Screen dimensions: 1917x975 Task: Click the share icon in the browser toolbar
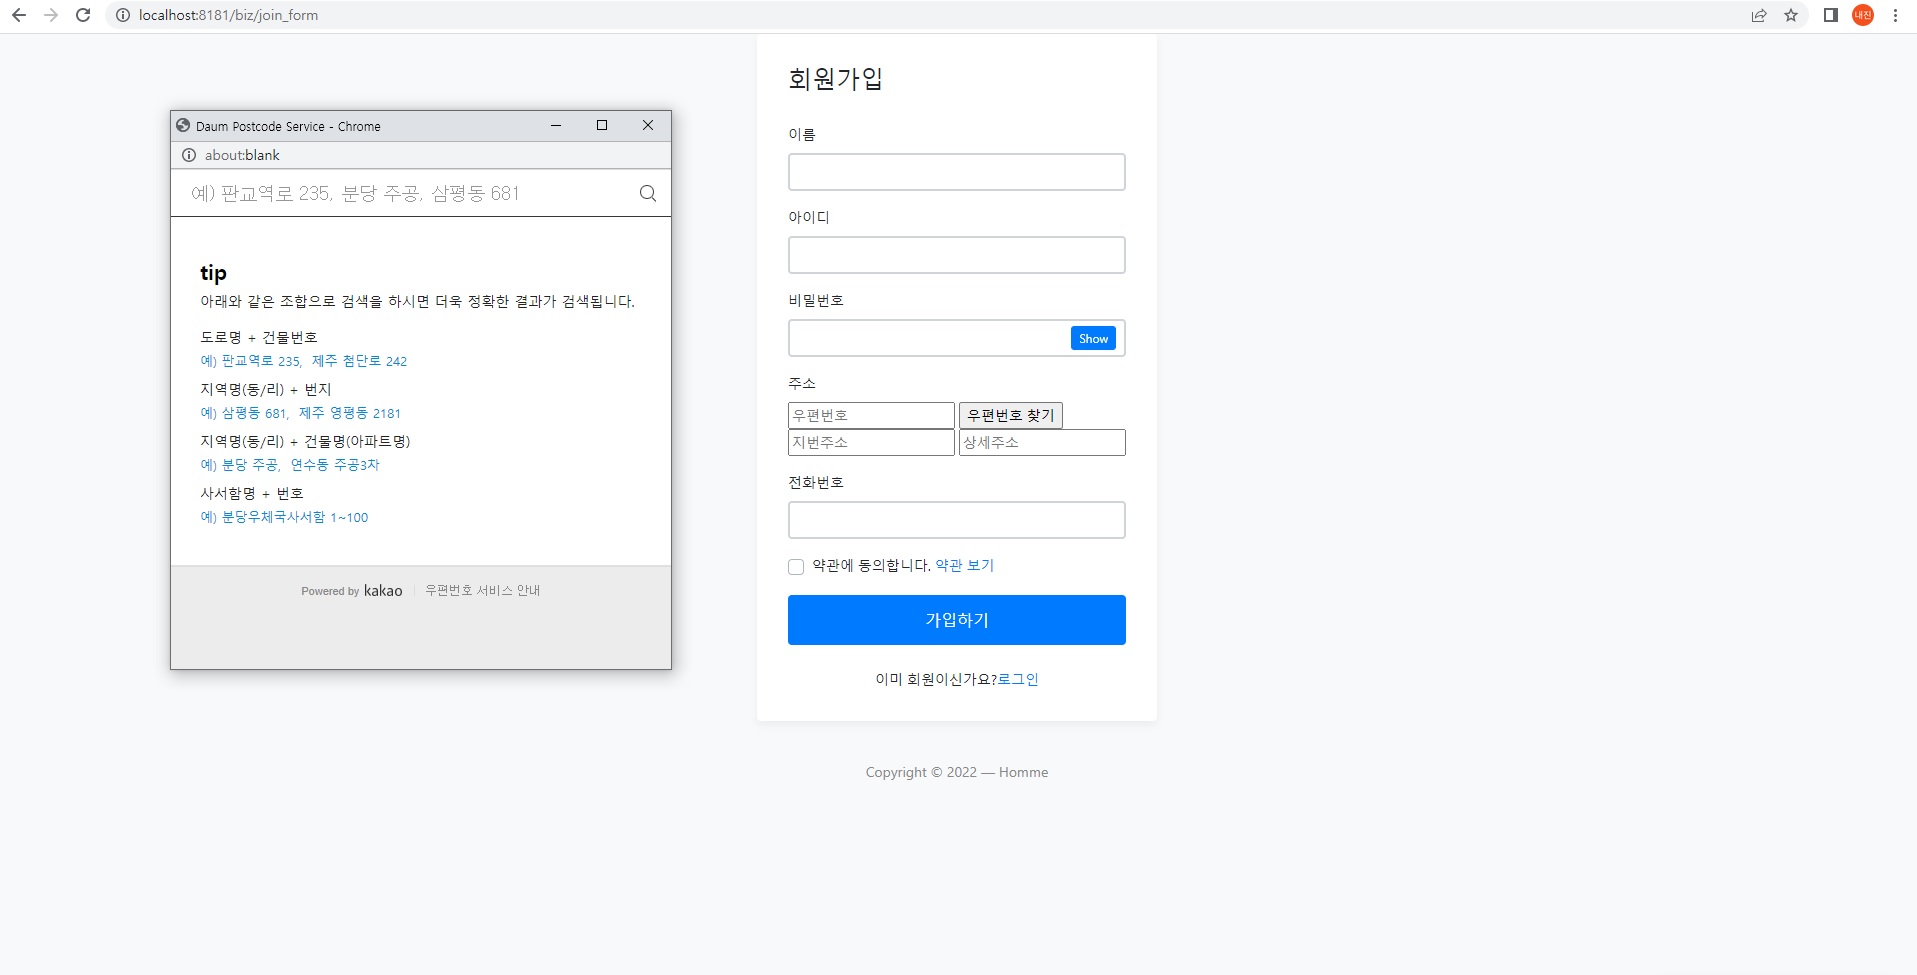1757,15
